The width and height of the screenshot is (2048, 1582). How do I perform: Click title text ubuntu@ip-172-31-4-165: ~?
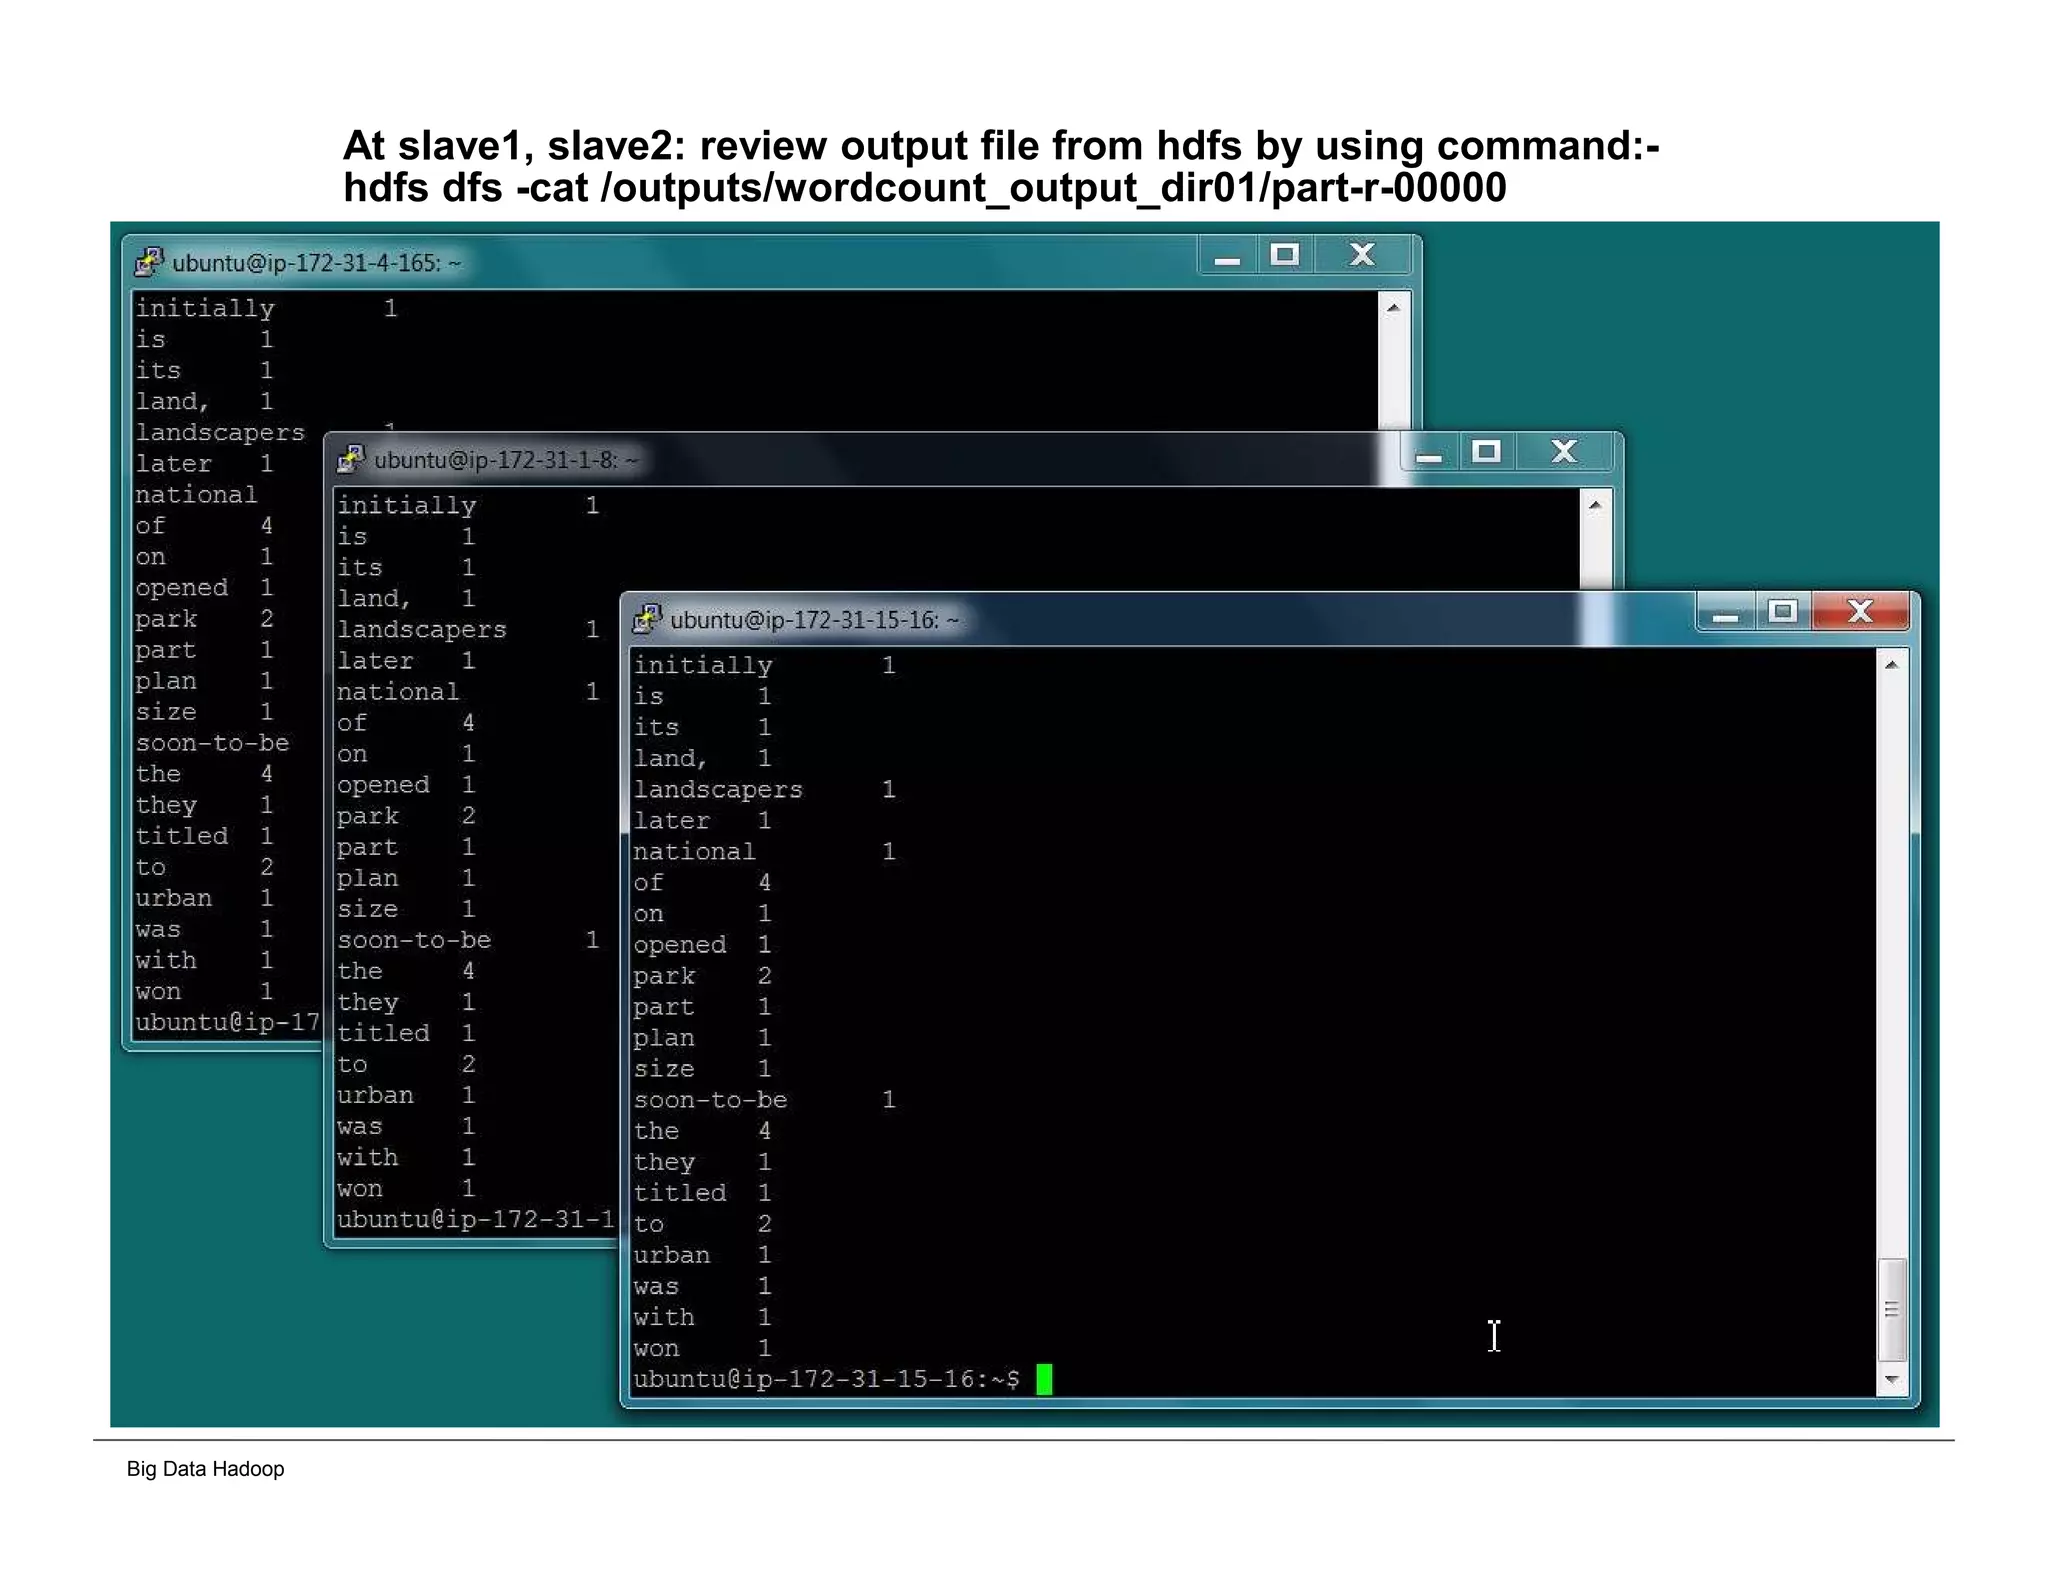pyautogui.click(x=317, y=263)
